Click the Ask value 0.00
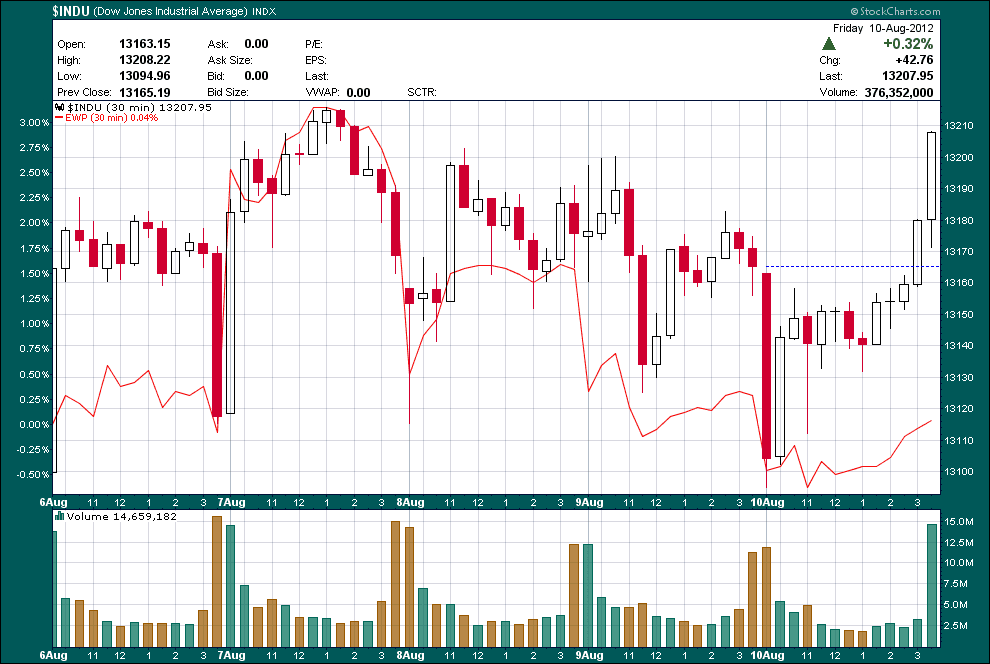 256,44
